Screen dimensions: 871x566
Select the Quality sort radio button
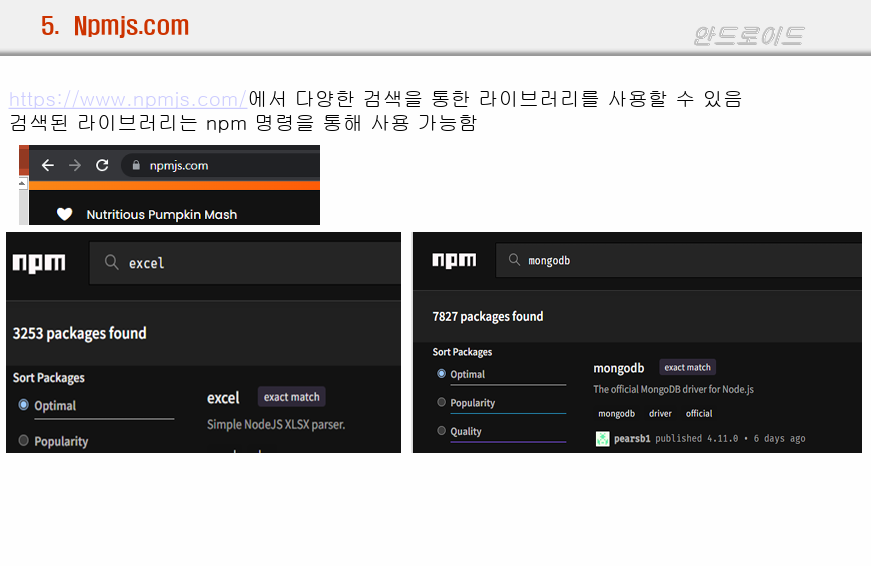tap(442, 430)
